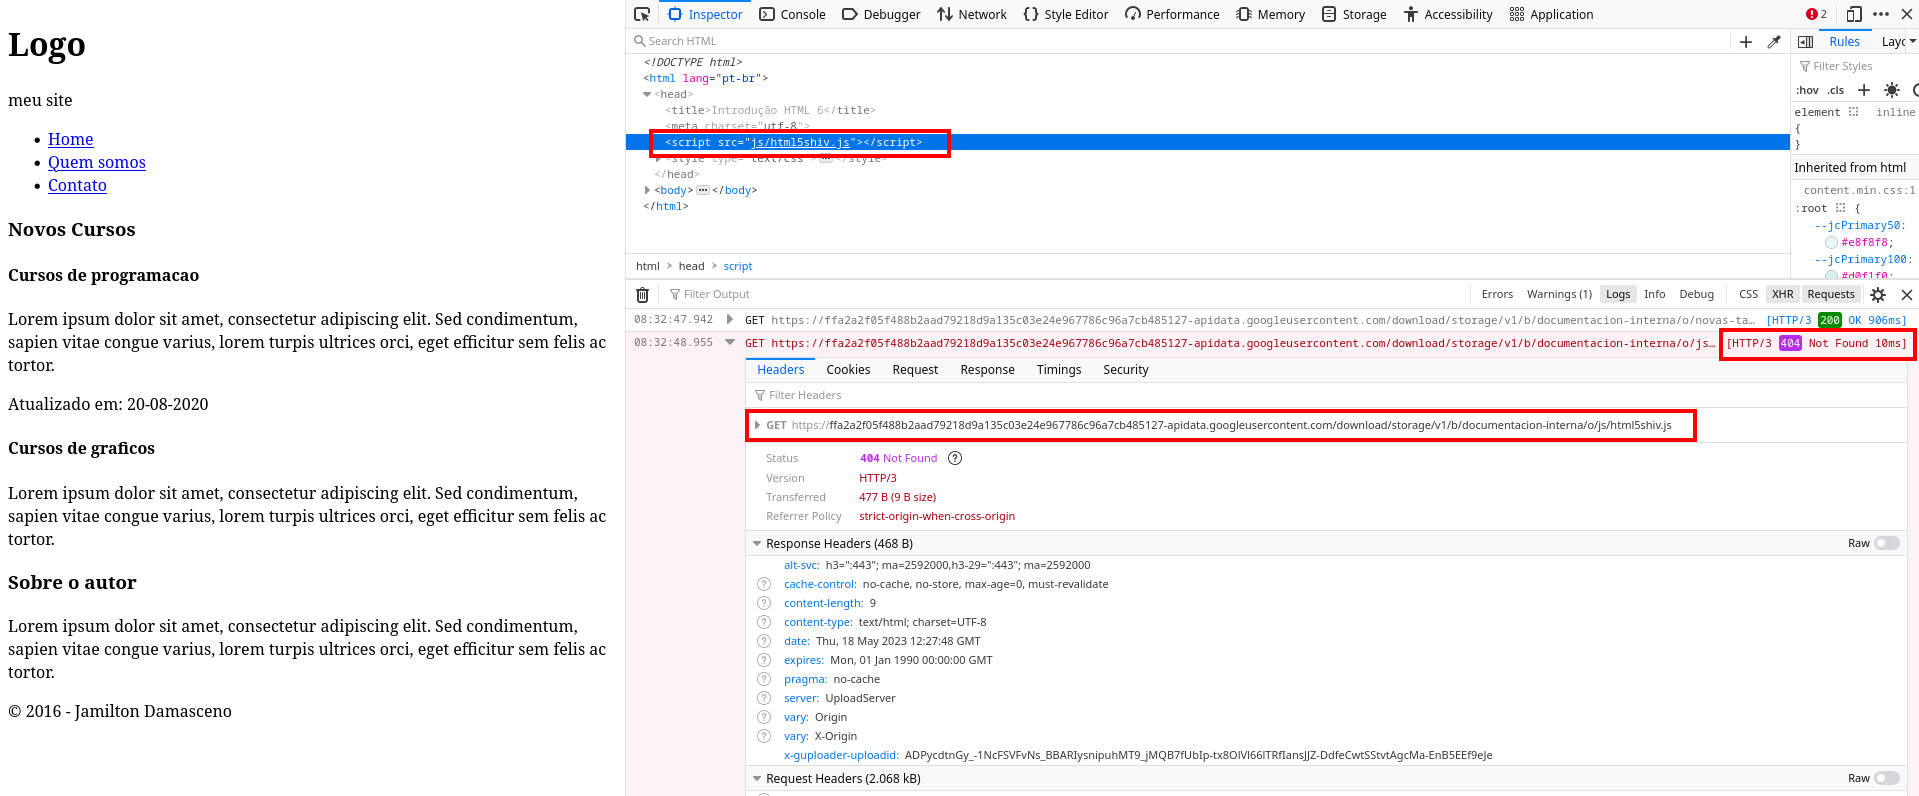Viewport: 1919px width, 796px height.
Task: Open the console settings gear
Action: coord(1878,295)
